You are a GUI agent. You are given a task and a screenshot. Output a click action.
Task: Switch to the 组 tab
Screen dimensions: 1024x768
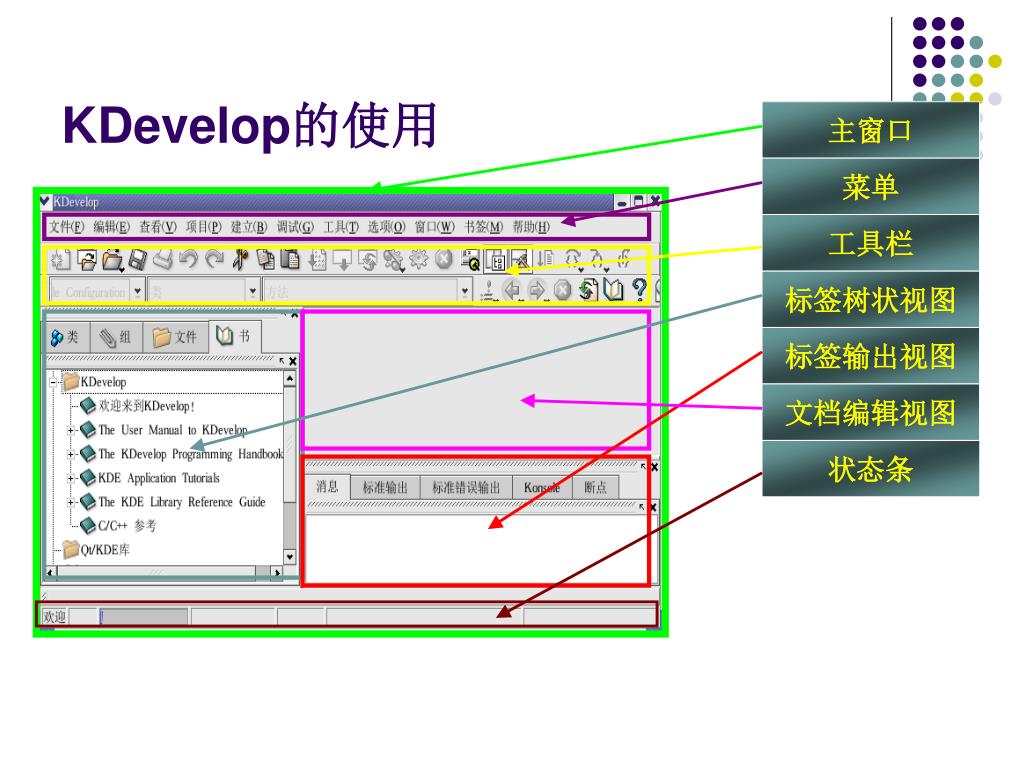(x=116, y=337)
